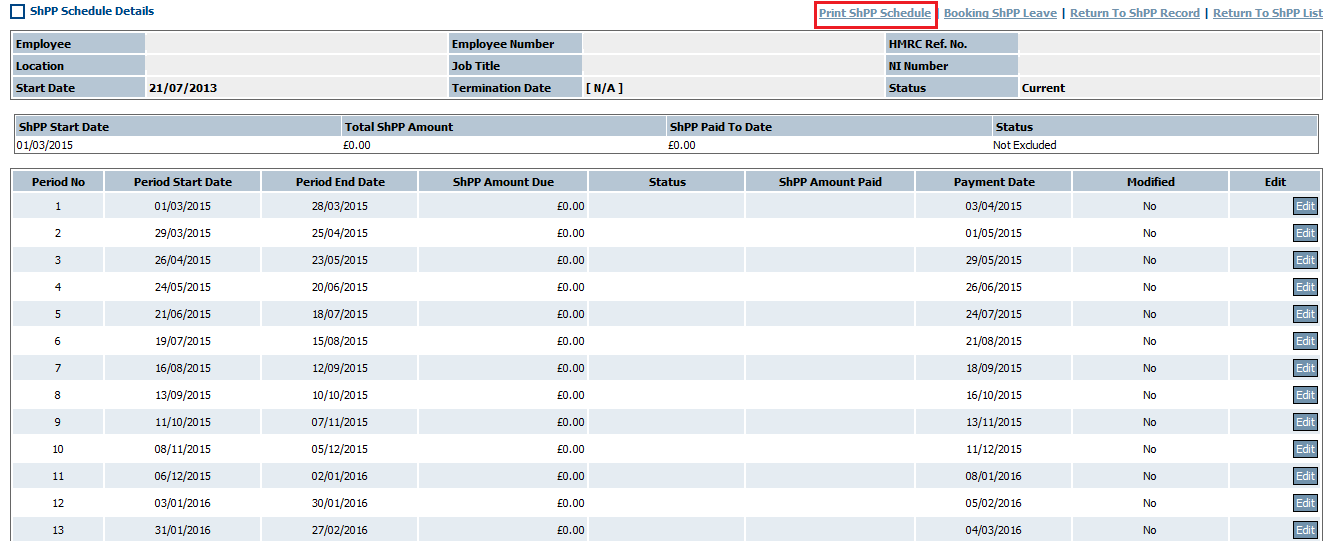Click the Print ShPP Schedule link
This screenshot has height=541, width=1328.
[x=874, y=14]
